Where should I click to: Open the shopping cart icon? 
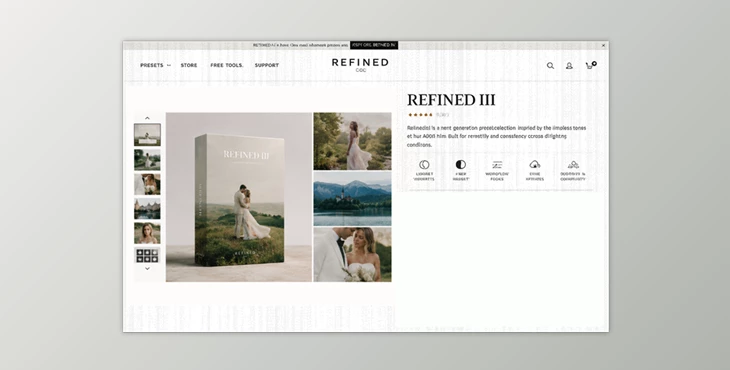(x=590, y=65)
